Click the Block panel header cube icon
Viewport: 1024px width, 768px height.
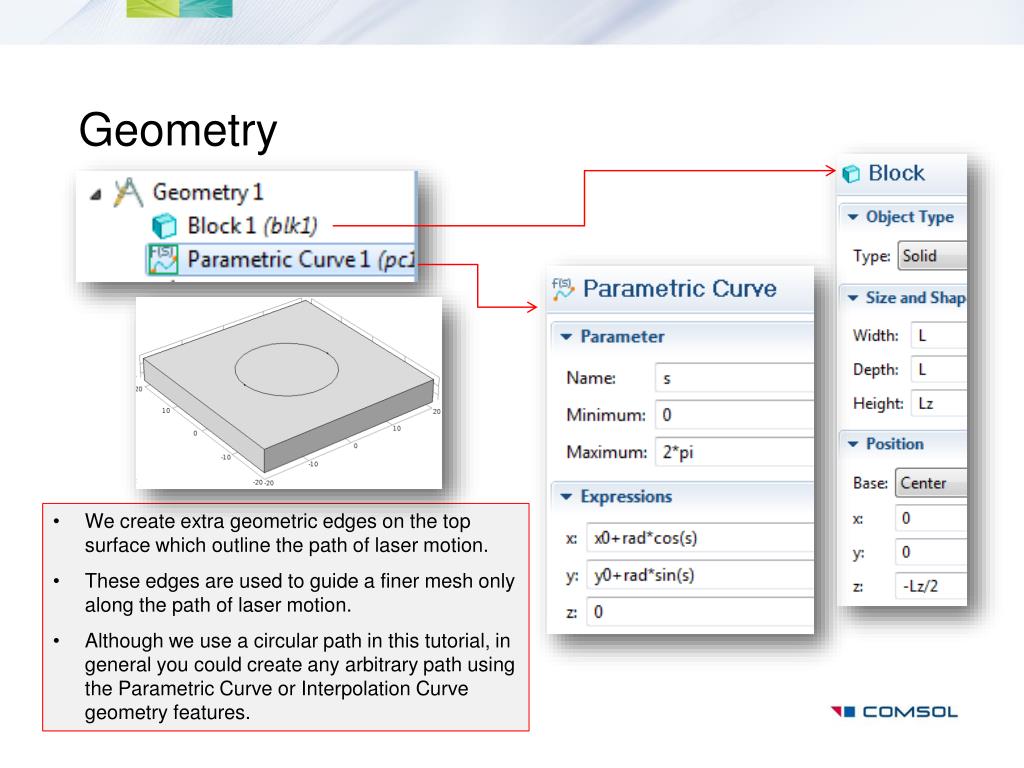[851, 174]
